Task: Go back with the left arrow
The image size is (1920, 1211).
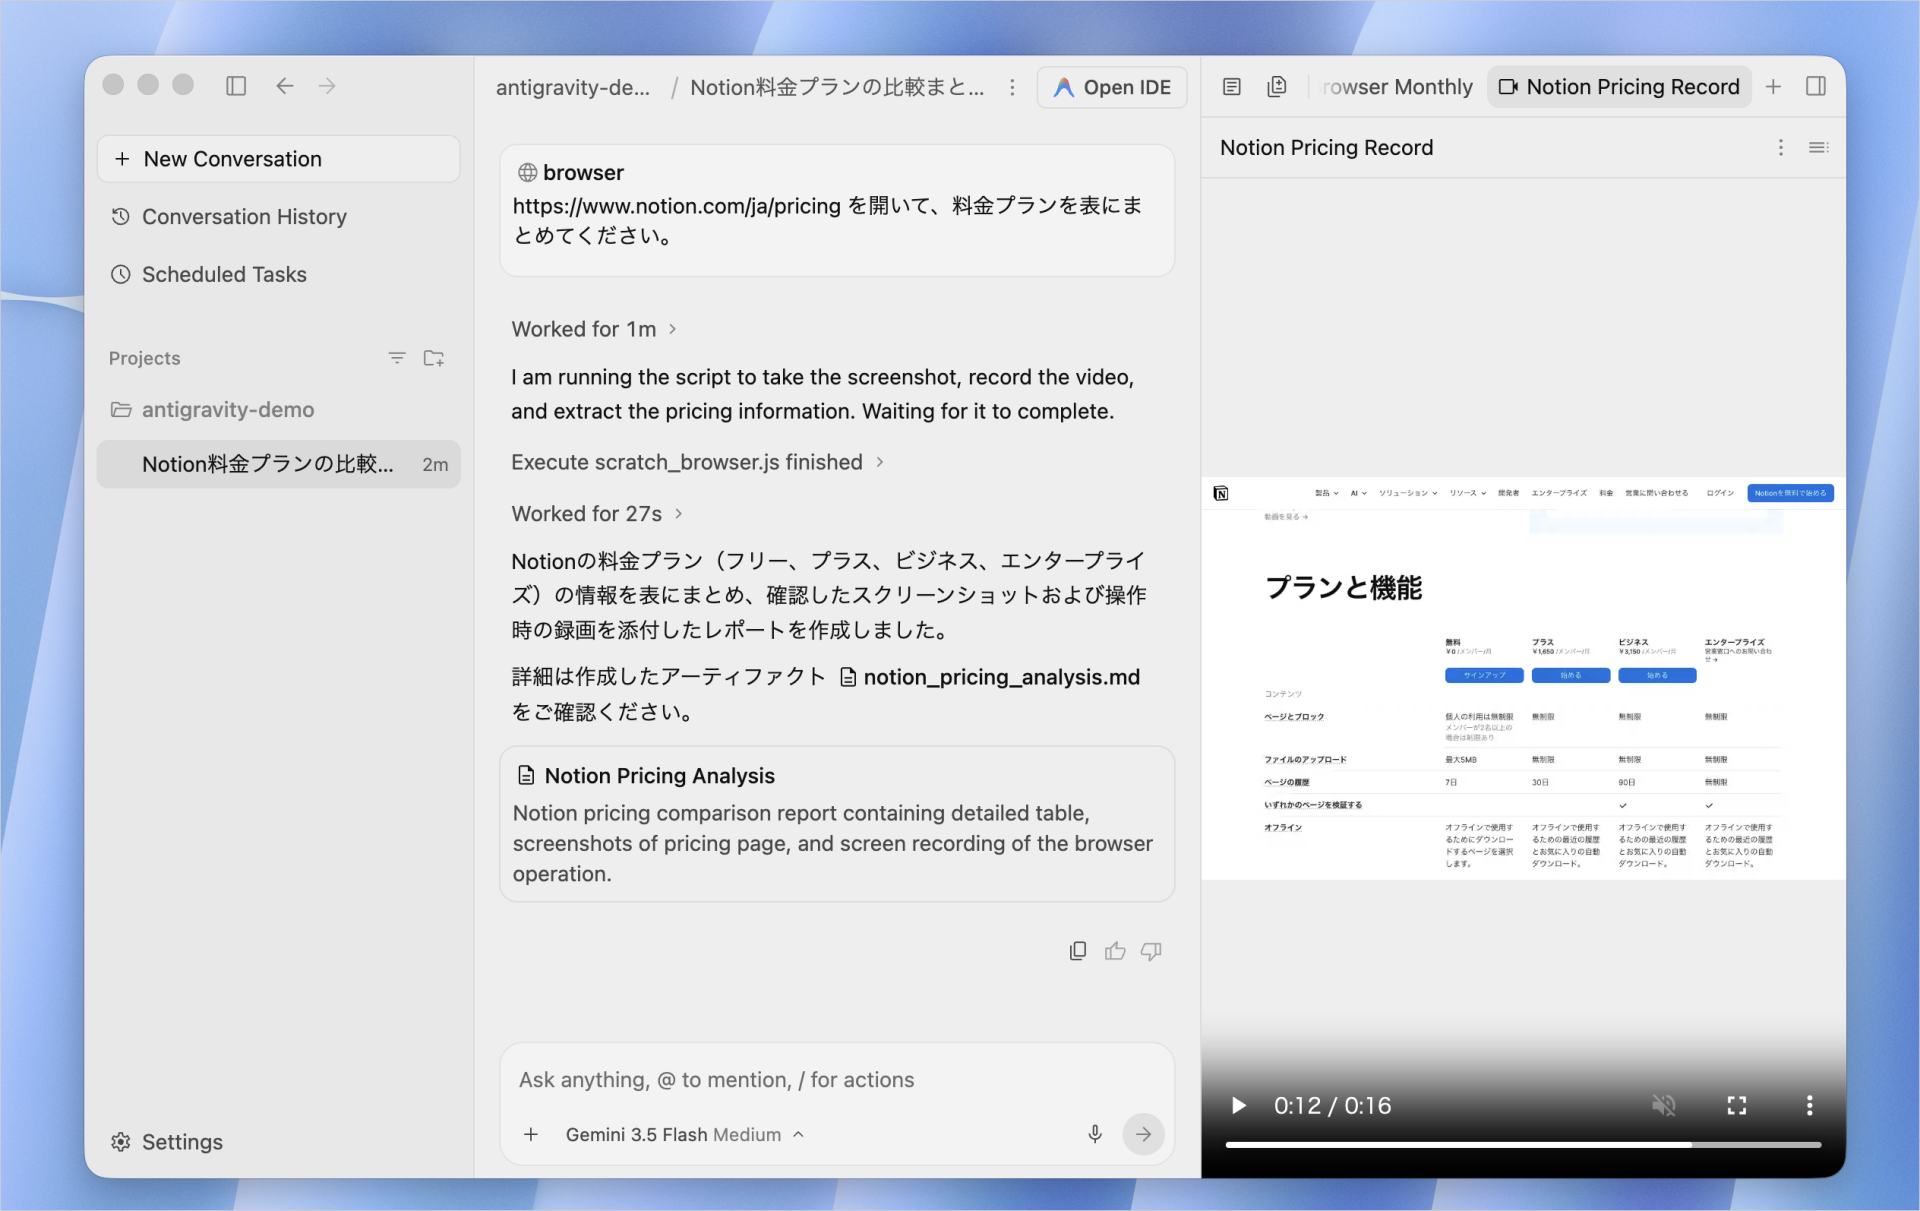Action: 285,86
